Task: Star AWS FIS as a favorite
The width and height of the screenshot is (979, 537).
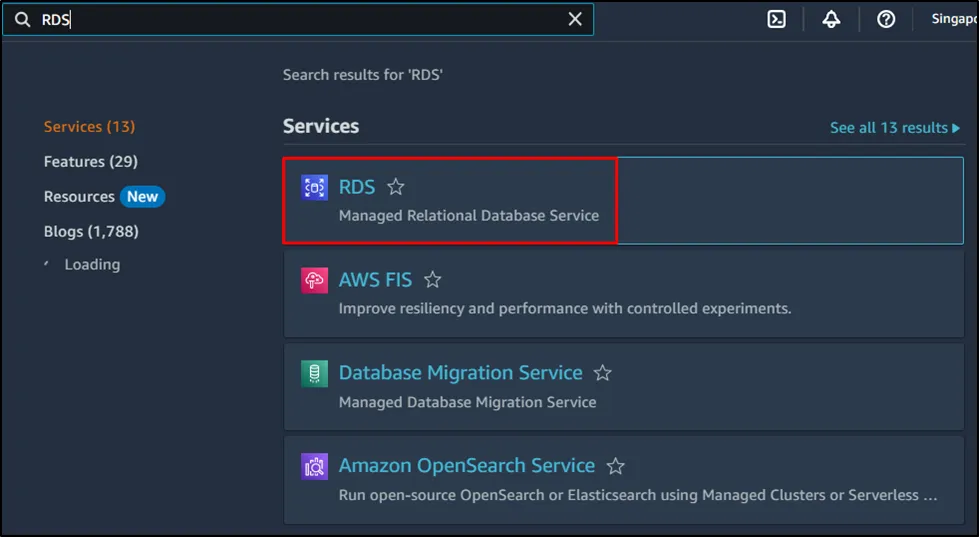Action: pos(432,280)
